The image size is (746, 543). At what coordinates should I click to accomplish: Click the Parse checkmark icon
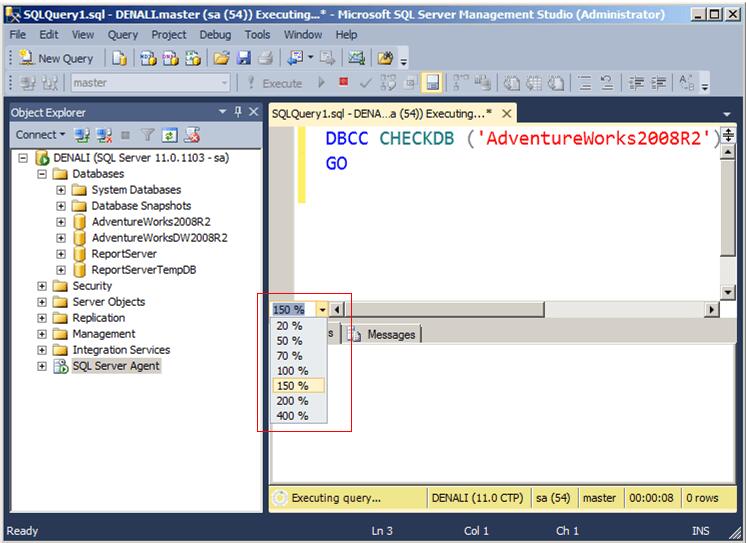click(x=365, y=83)
